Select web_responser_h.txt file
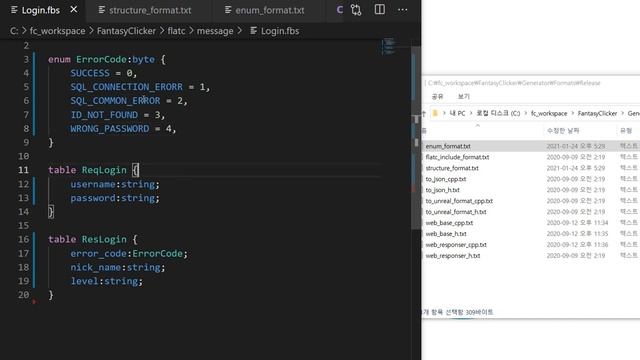Image resolution: width=640 pixels, height=360 pixels. click(x=453, y=256)
